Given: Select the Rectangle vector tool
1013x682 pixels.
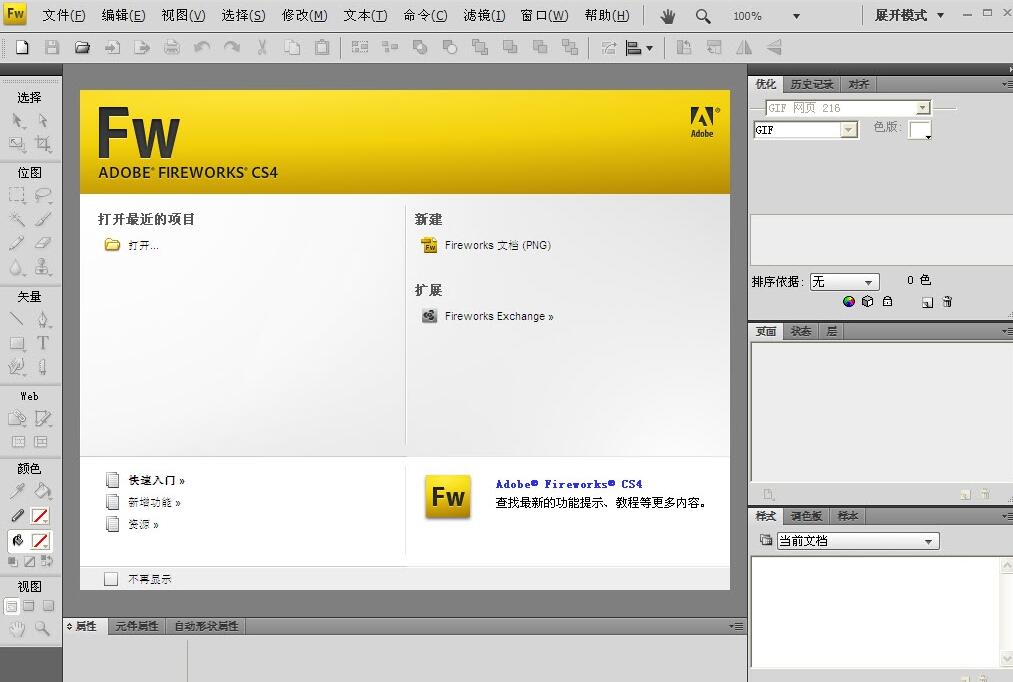Looking at the screenshot, I should pos(17,343).
